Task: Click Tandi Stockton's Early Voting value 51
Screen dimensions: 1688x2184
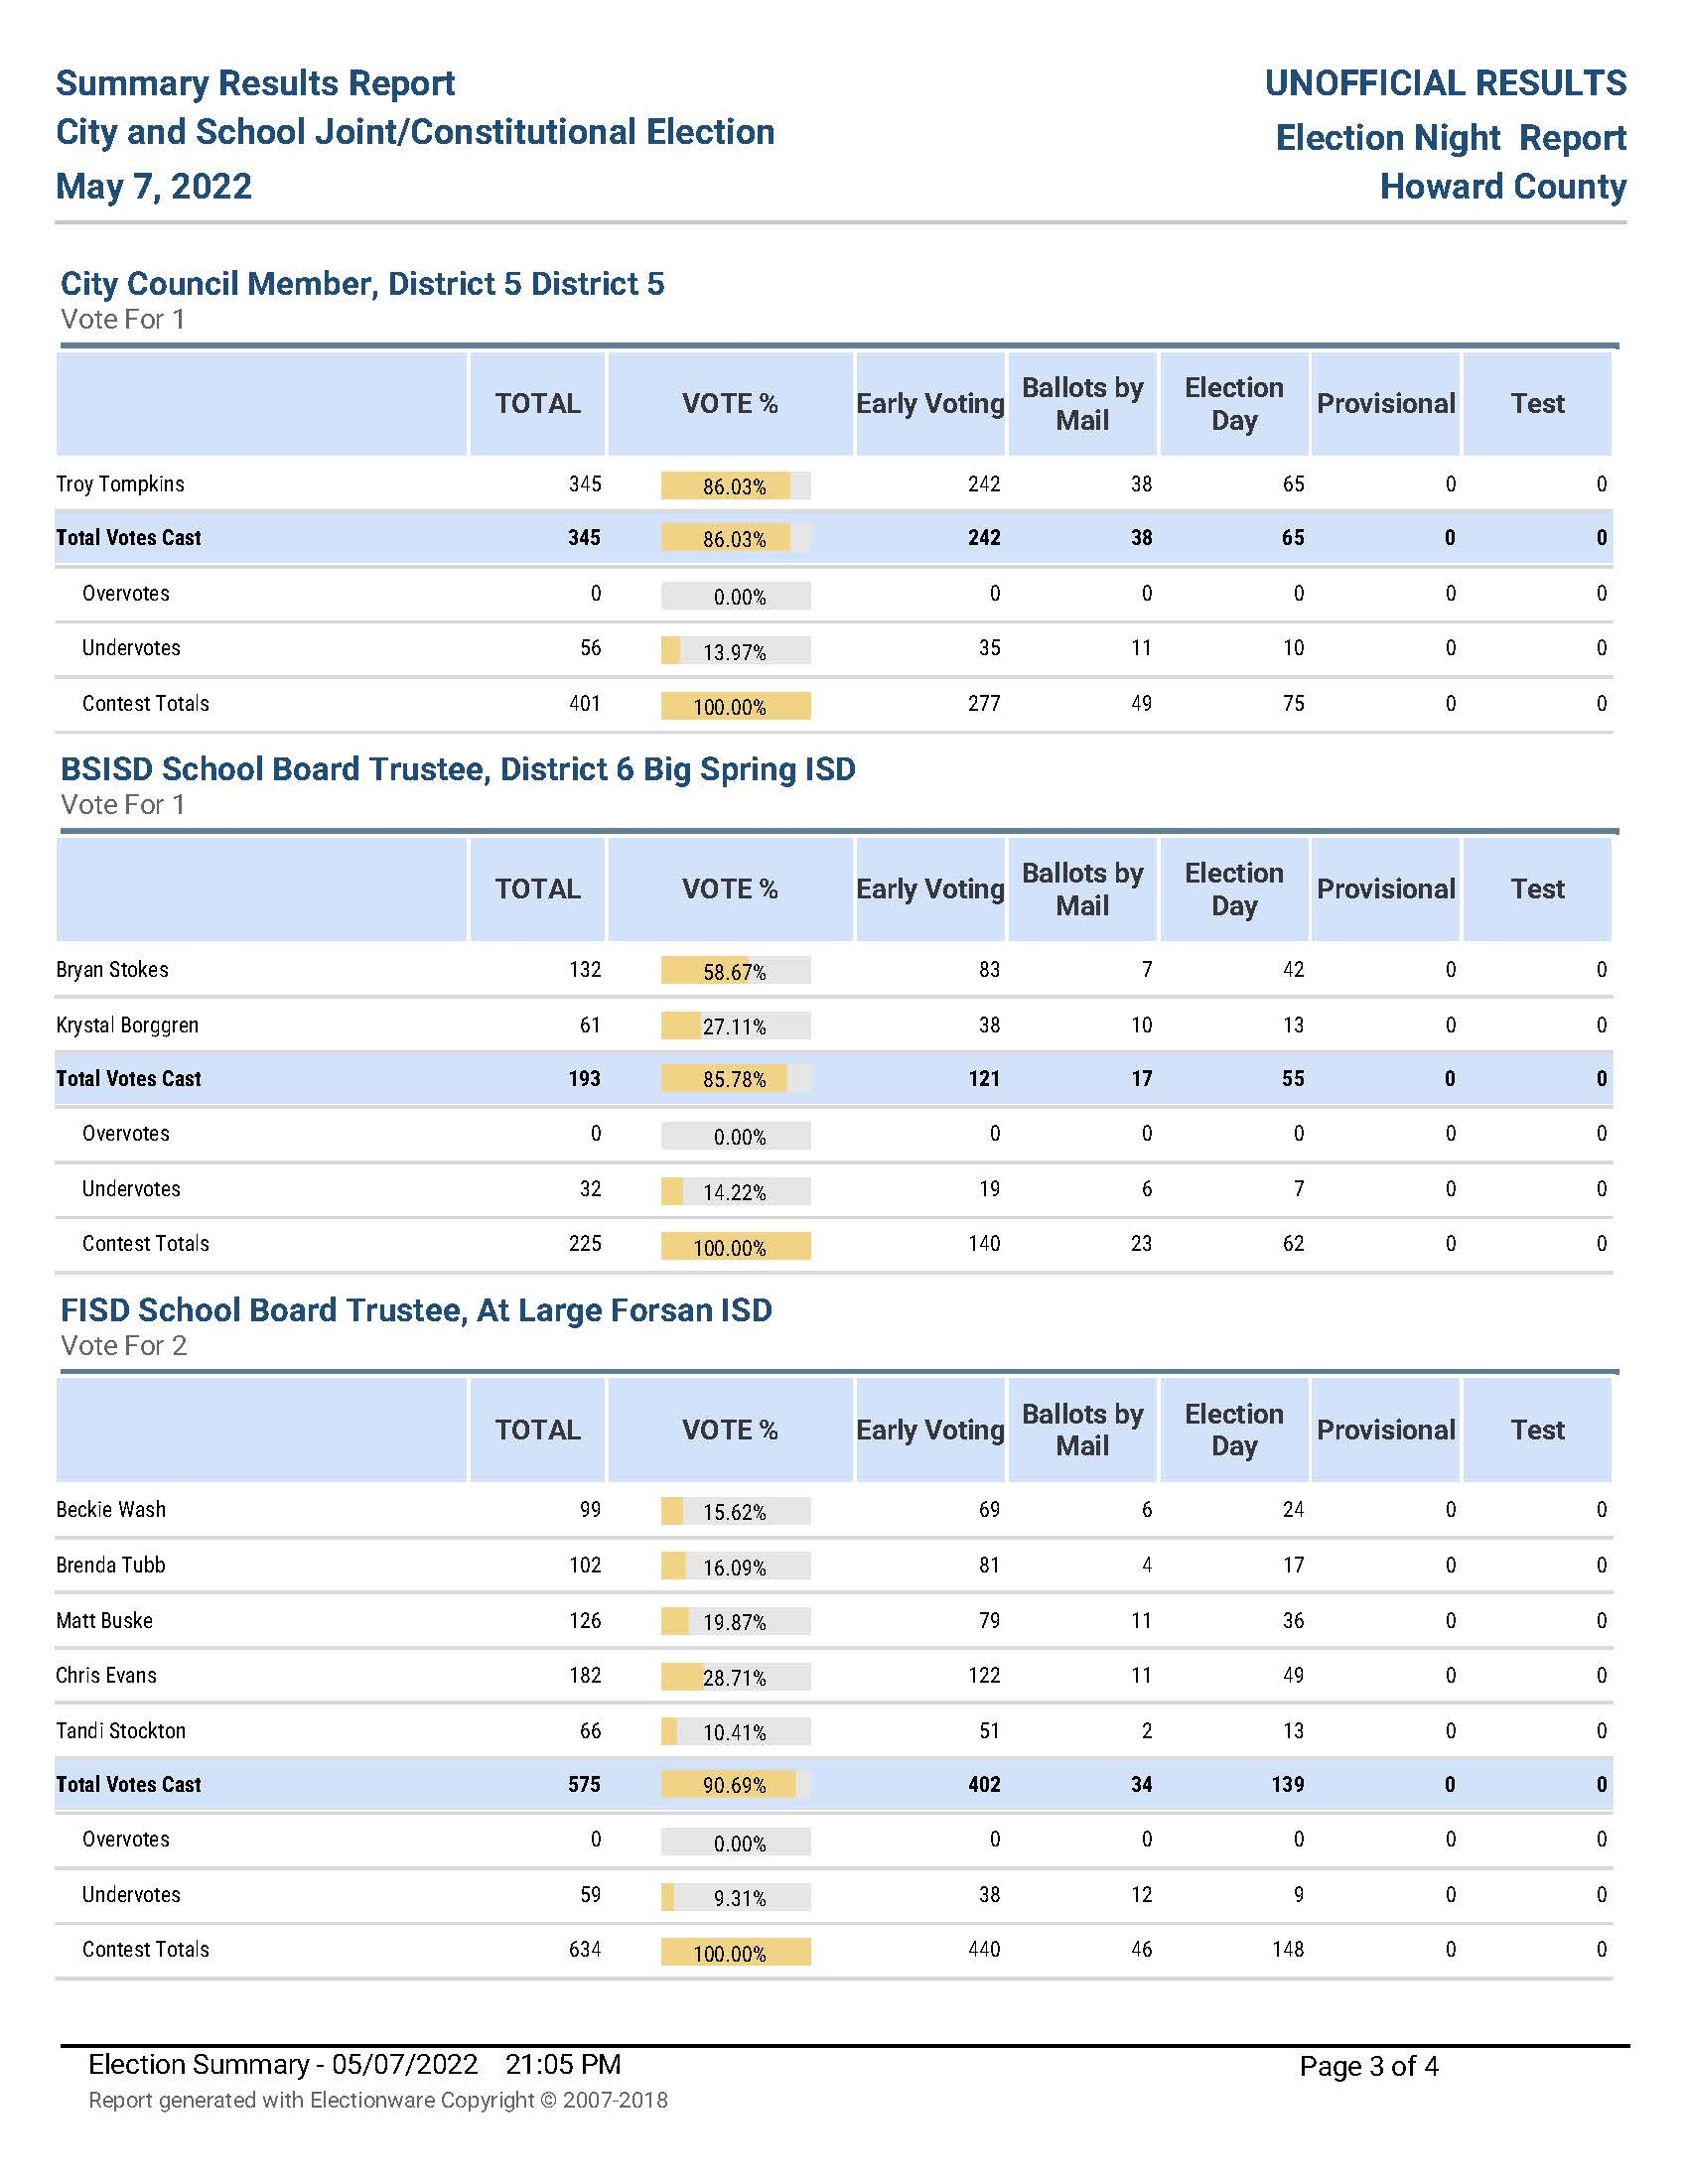Action: (989, 1731)
